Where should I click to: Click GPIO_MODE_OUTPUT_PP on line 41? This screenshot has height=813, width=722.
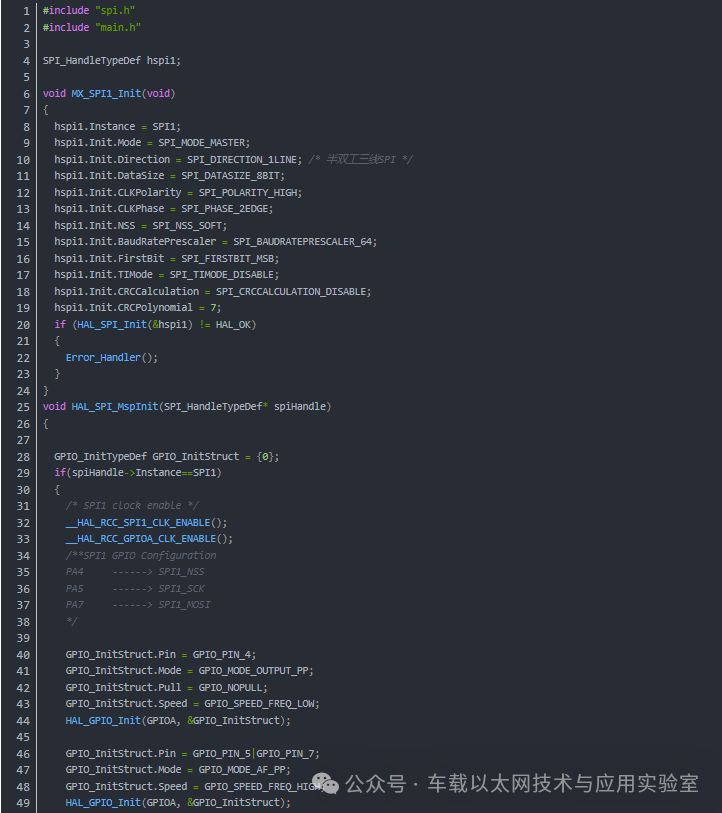pos(253,671)
